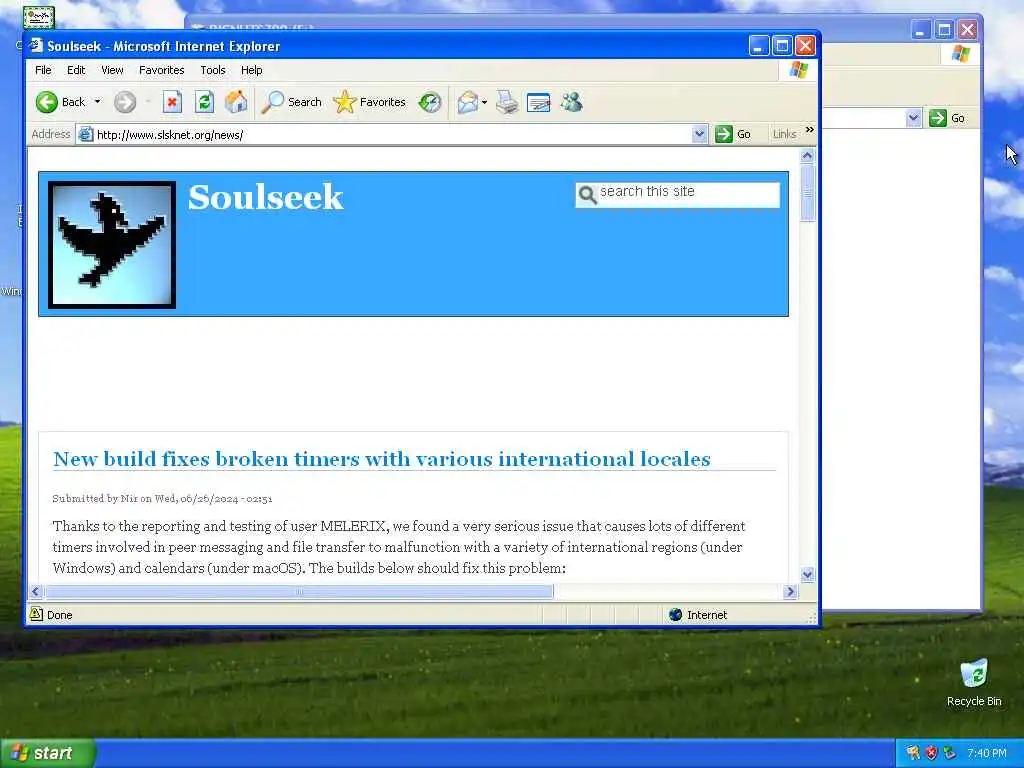Maximize the background Explorer window
The height and width of the screenshot is (768, 1024).
[x=944, y=29]
